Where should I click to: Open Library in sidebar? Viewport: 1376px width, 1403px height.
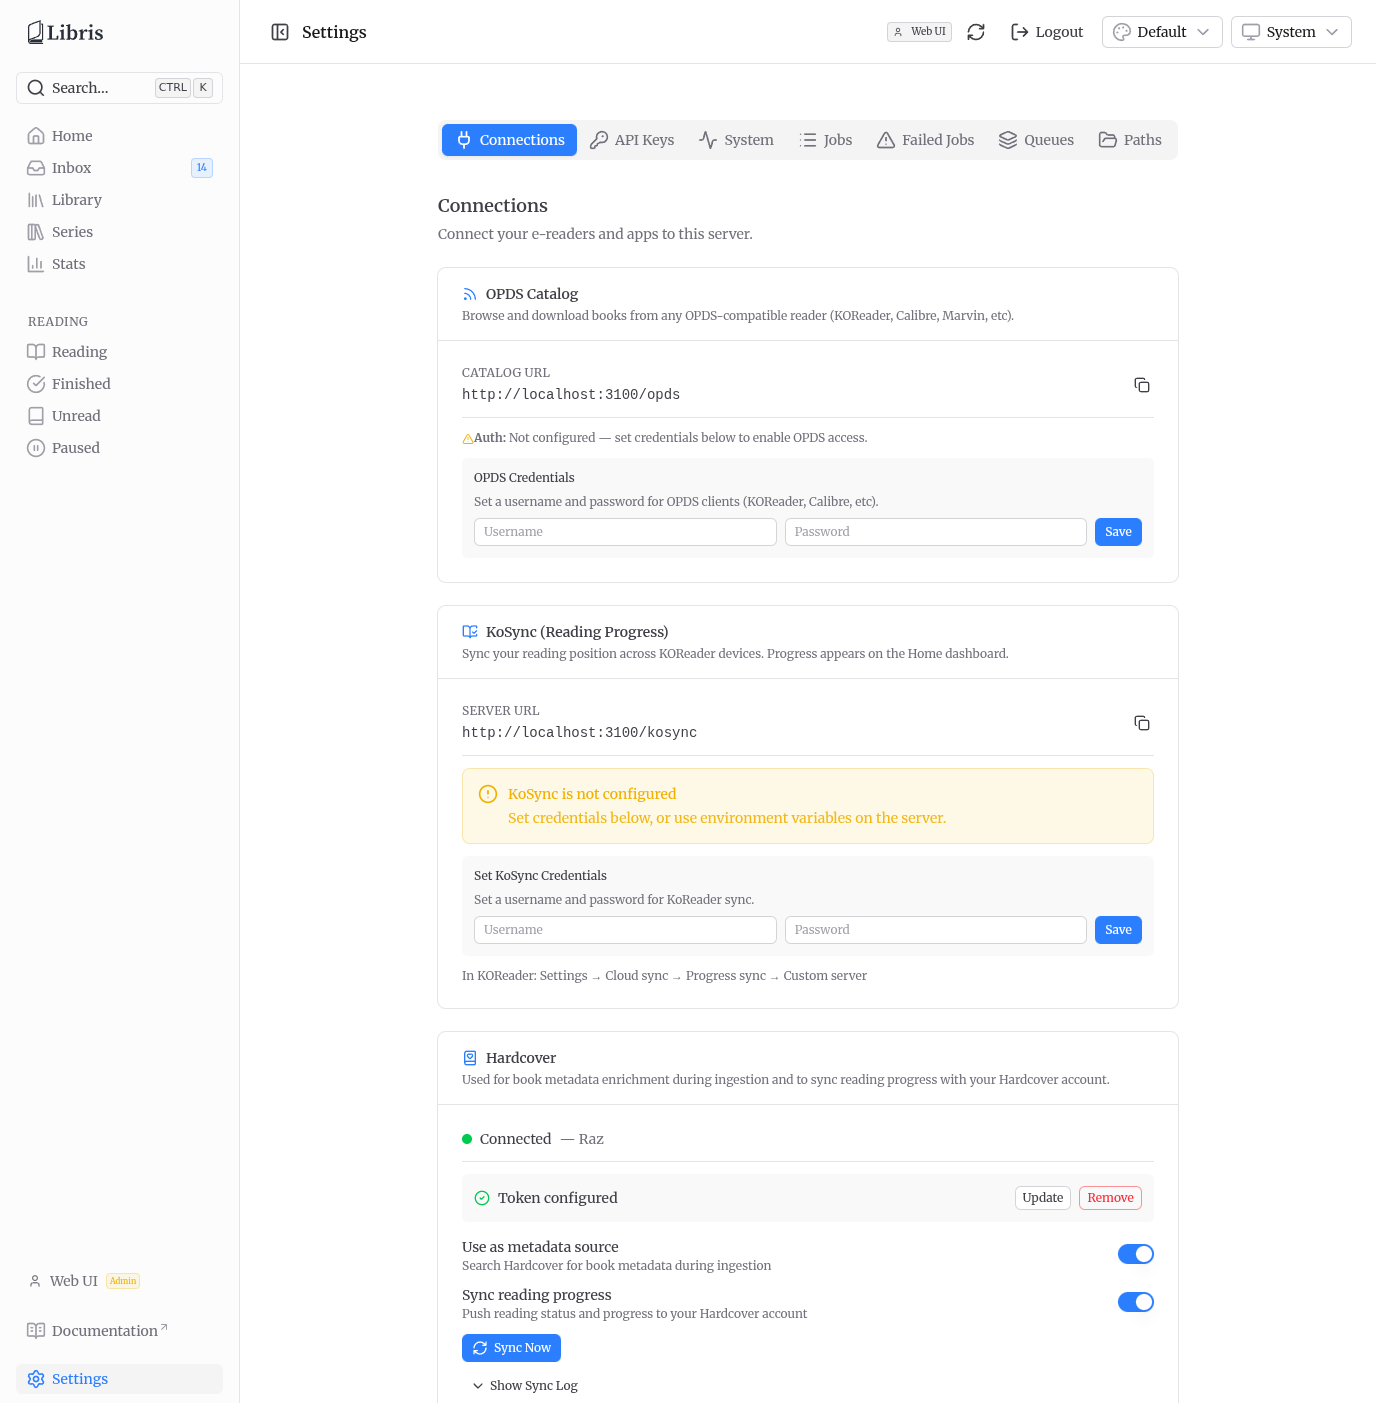[x=119, y=200]
